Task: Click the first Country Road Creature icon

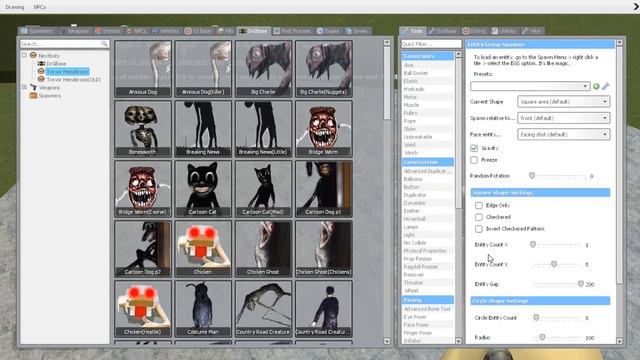Action: pyautogui.click(x=263, y=309)
